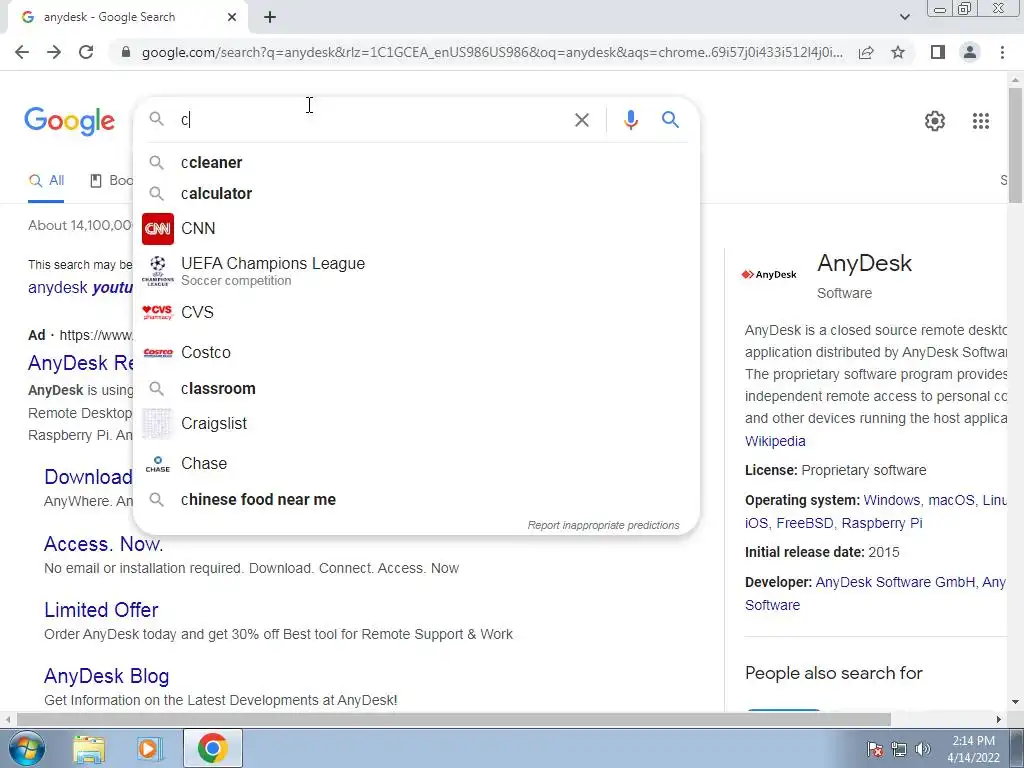Click the horizontal page scrollbar
Screen dimensions: 1024x768
point(453,720)
